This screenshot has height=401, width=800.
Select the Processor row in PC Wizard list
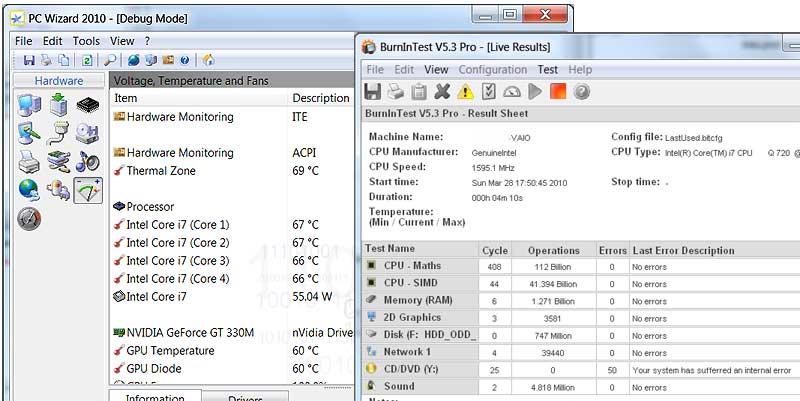232,207
